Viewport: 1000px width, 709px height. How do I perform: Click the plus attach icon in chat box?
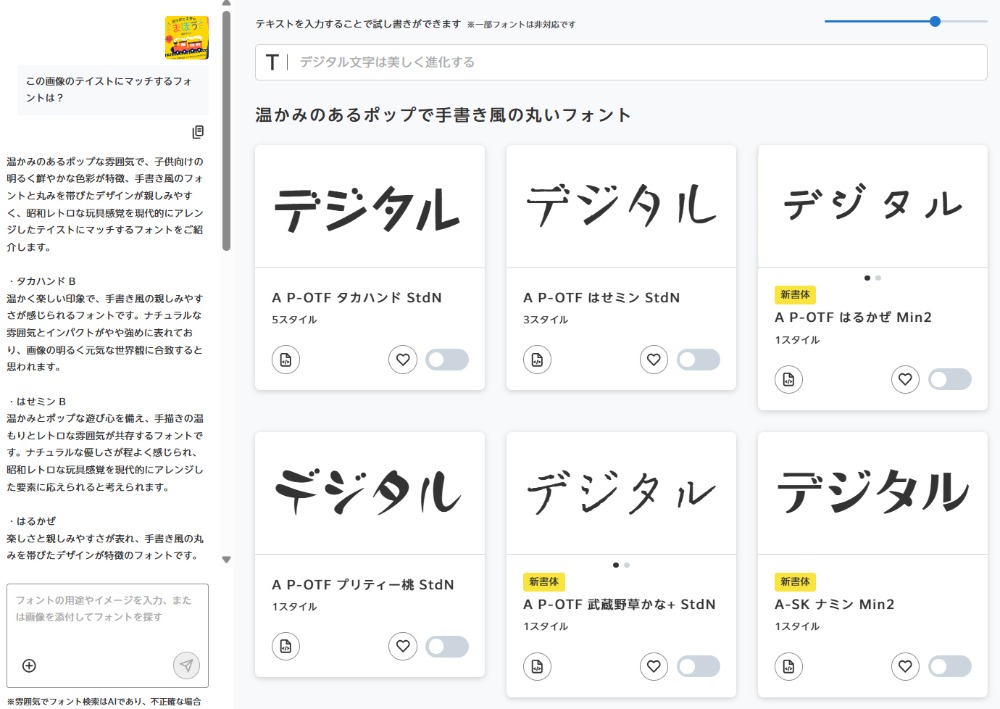point(29,666)
